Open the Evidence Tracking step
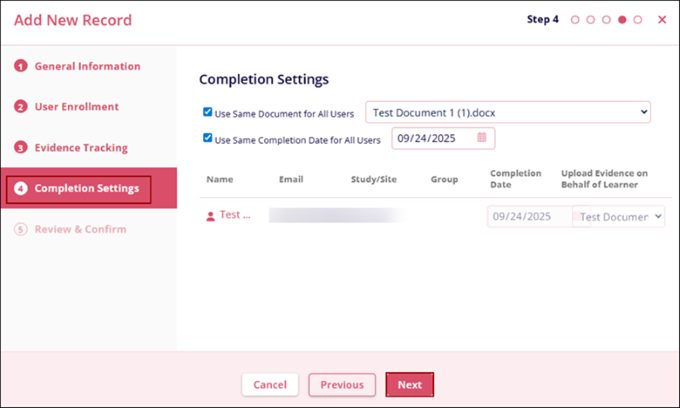The image size is (680, 408). tap(81, 148)
